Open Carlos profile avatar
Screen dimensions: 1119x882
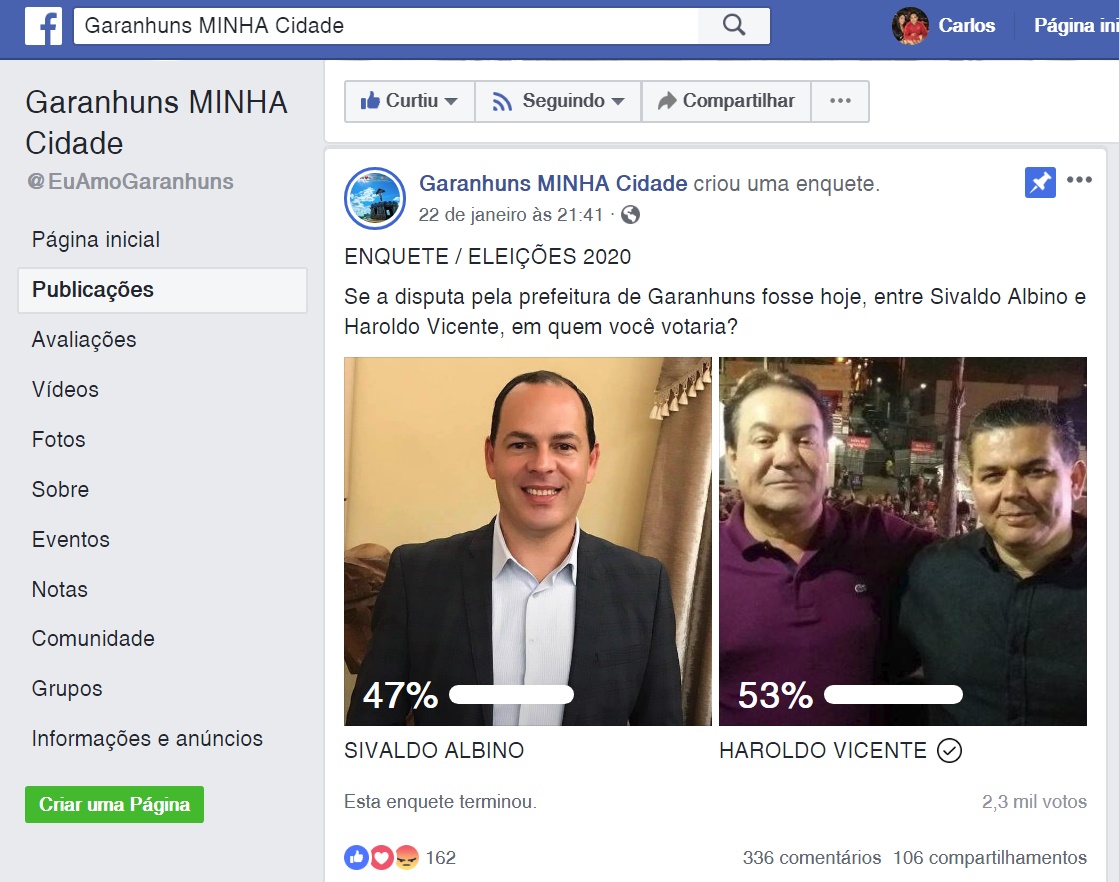click(x=910, y=26)
